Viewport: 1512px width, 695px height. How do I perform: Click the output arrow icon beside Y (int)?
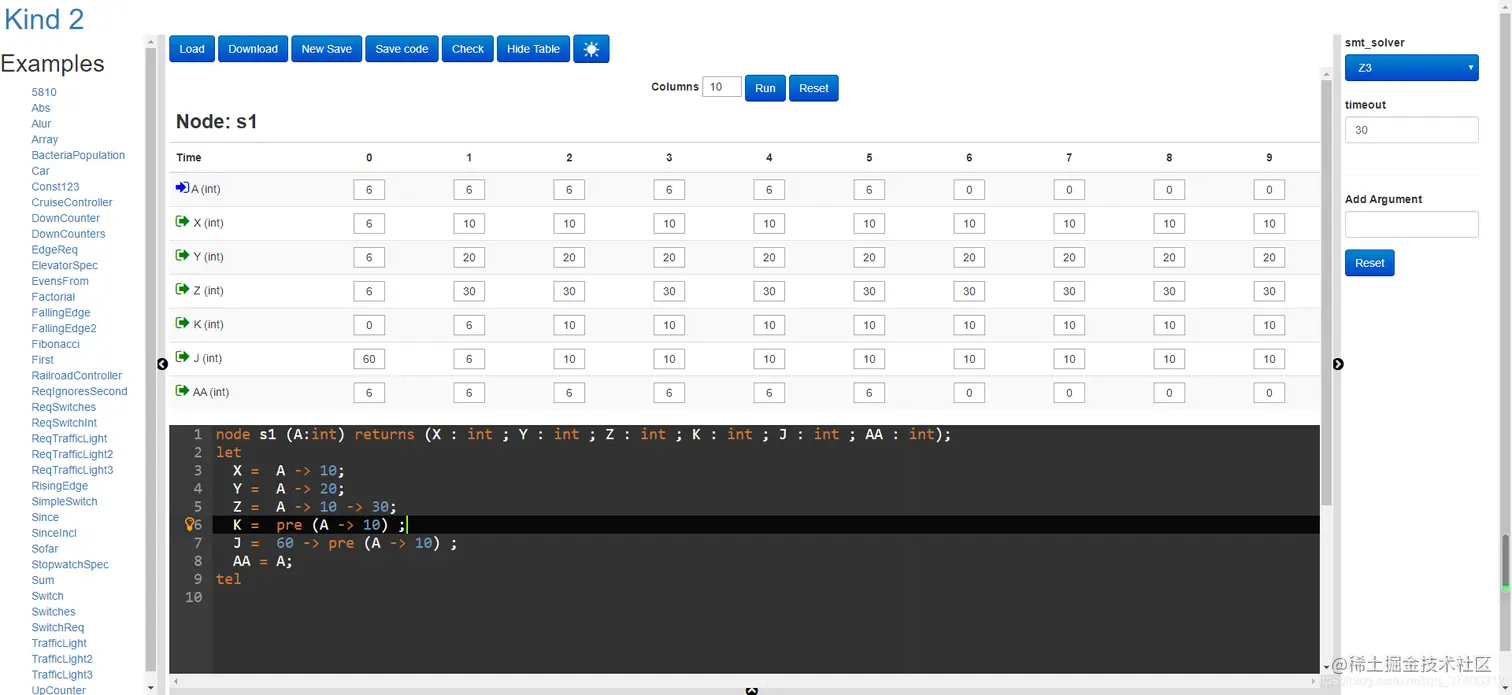click(x=182, y=256)
